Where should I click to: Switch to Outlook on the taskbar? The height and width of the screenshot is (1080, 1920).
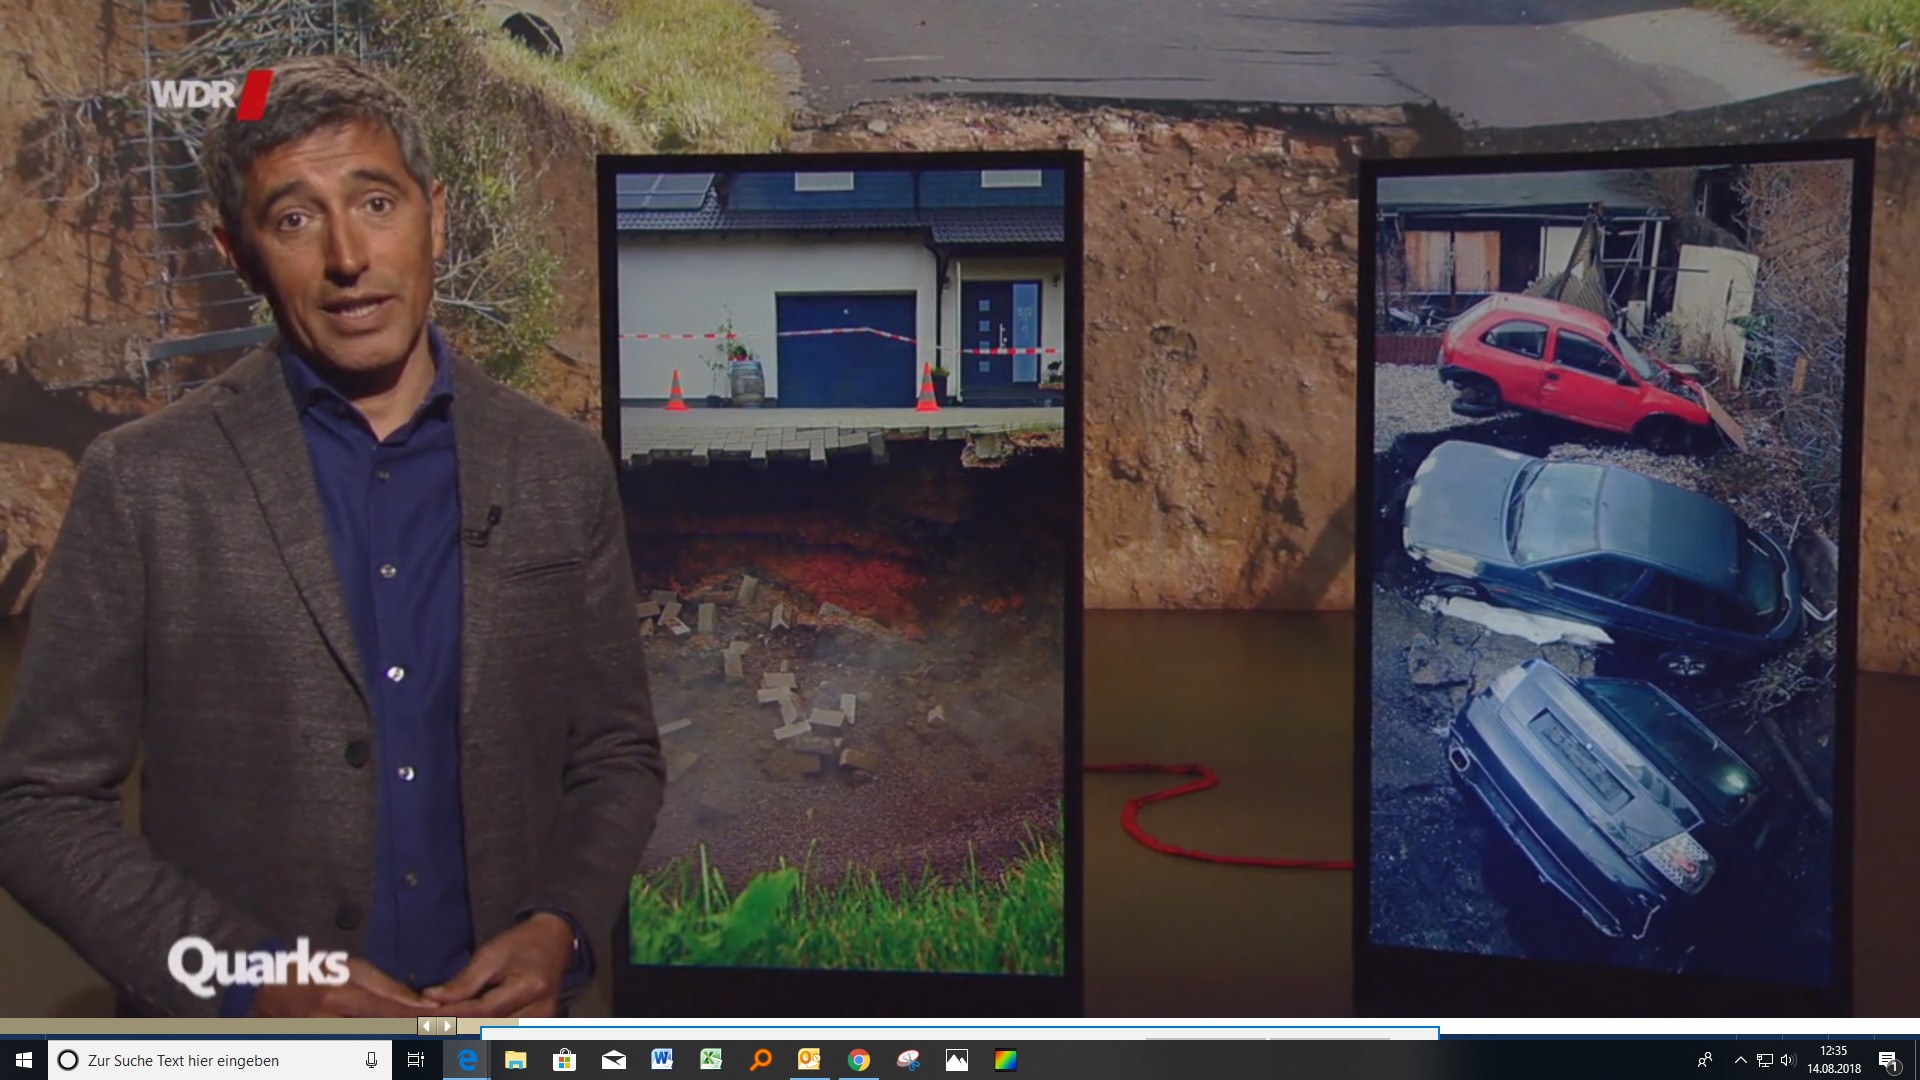pos(809,1060)
